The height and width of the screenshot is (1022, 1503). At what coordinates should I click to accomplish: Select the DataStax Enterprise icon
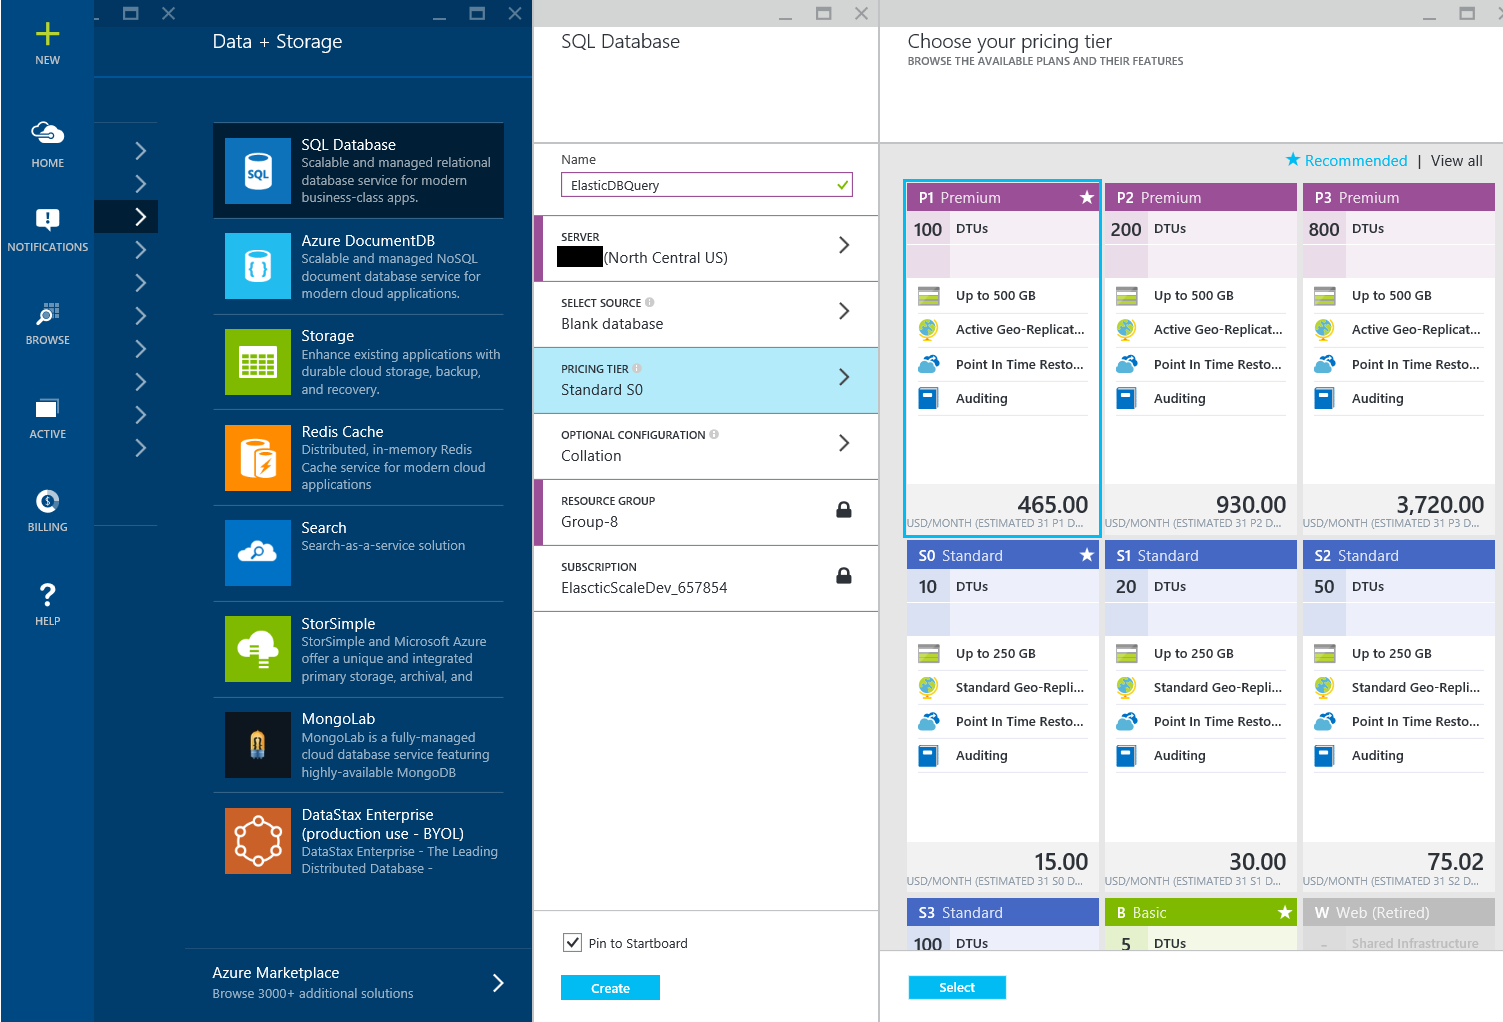tap(258, 841)
